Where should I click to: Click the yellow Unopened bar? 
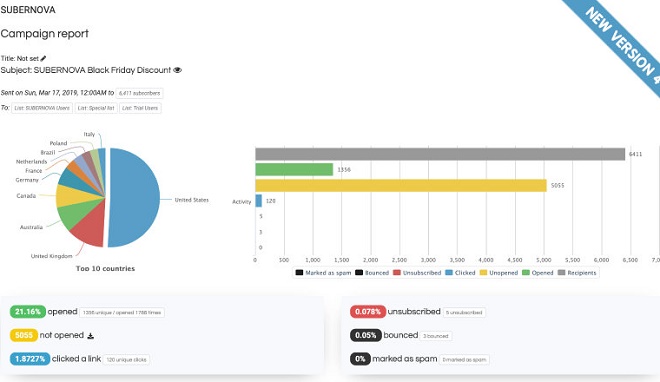(401, 186)
